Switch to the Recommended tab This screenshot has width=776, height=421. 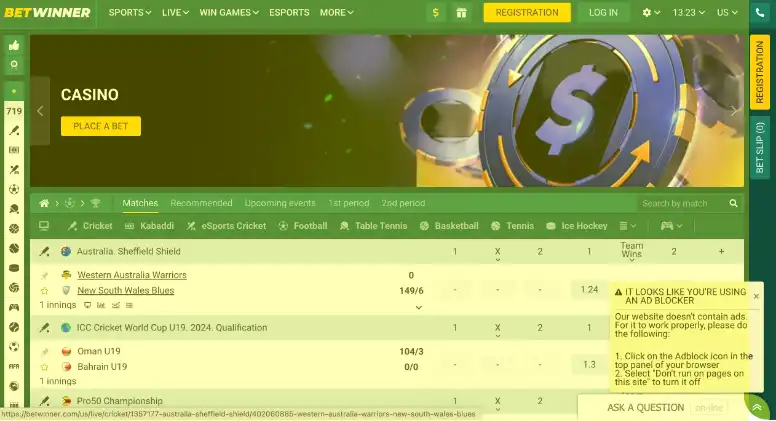pyautogui.click(x=201, y=203)
